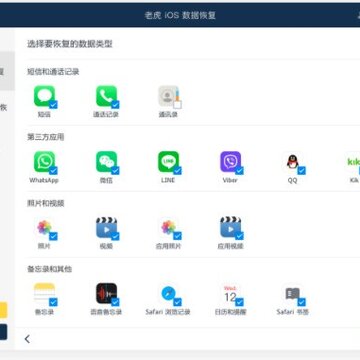Click the 照片和视频 section heading

46,203
